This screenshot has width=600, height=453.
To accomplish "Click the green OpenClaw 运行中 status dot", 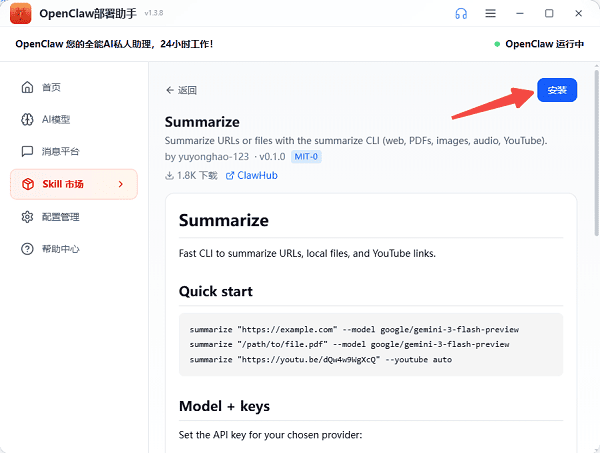I will pos(497,44).
